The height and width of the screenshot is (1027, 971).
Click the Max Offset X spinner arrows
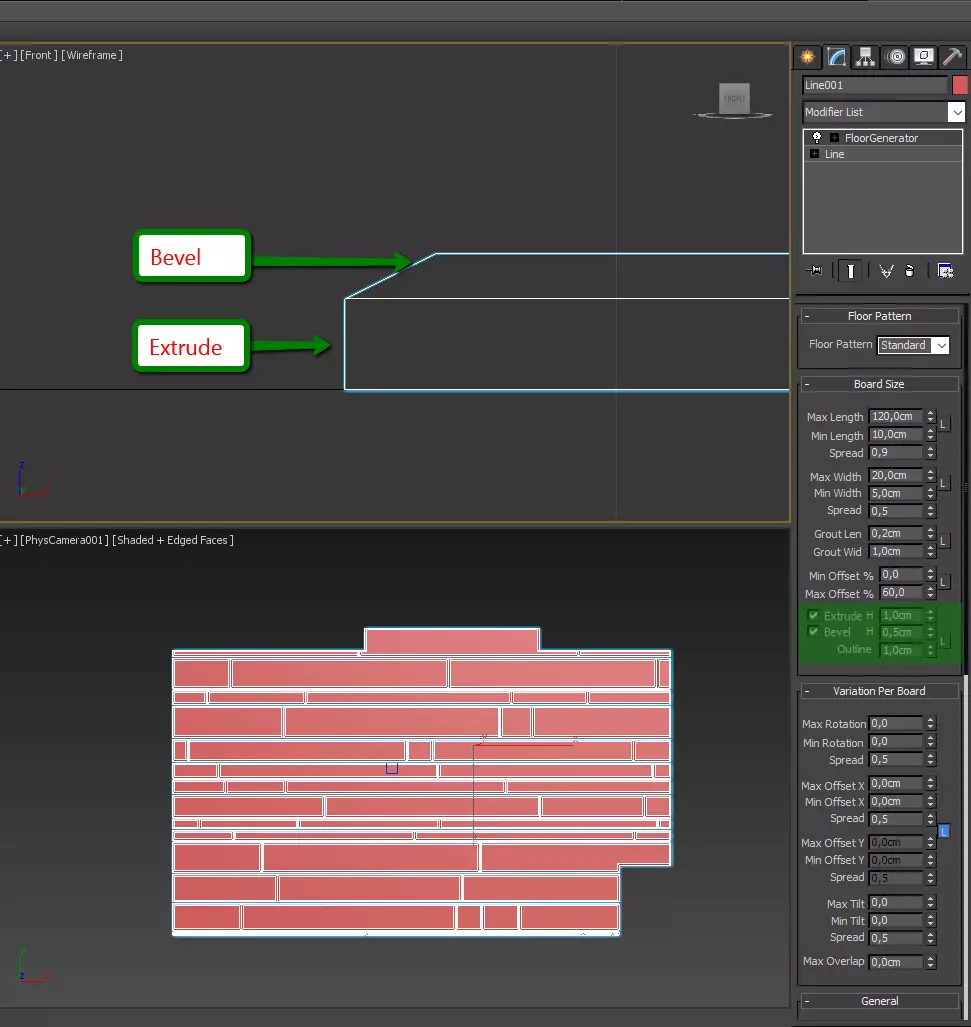930,783
